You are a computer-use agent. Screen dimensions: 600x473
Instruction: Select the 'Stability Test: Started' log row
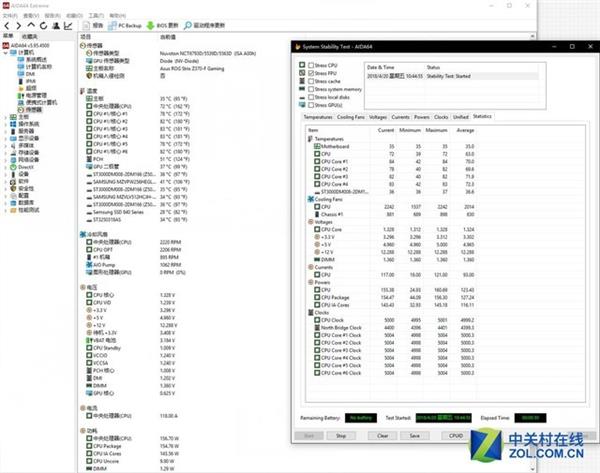pyautogui.click(x=452, y=76)
